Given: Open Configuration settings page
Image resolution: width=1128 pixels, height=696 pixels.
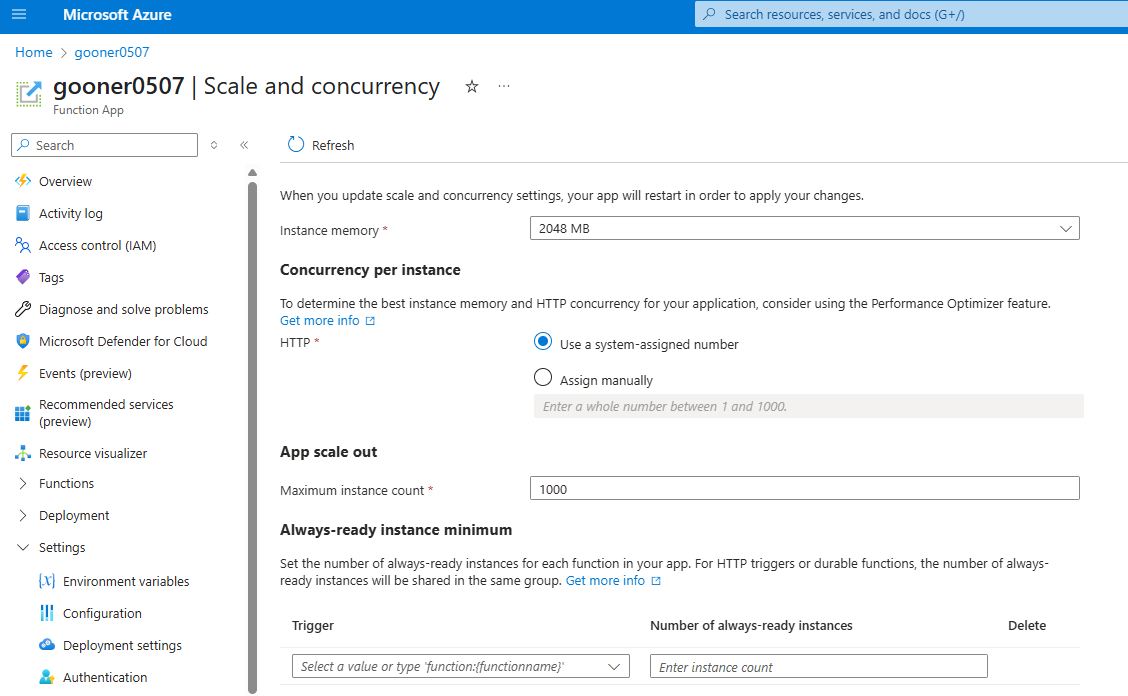Looking at the screenshot, I should pyautogui.click(x=102, y=613).
